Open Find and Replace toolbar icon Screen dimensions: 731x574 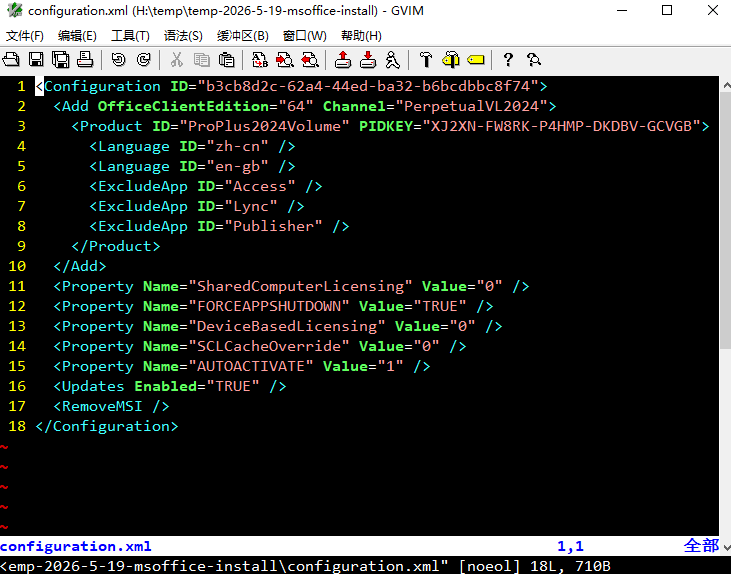[x=260, y=60]
